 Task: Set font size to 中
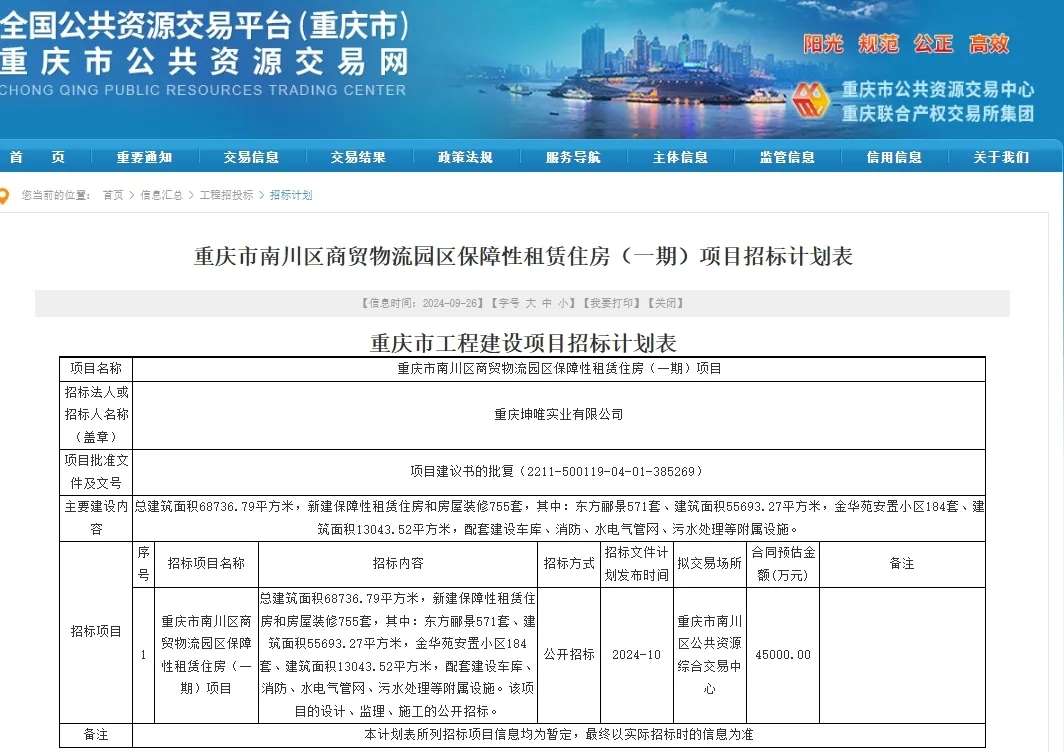(x=547, y=303)
